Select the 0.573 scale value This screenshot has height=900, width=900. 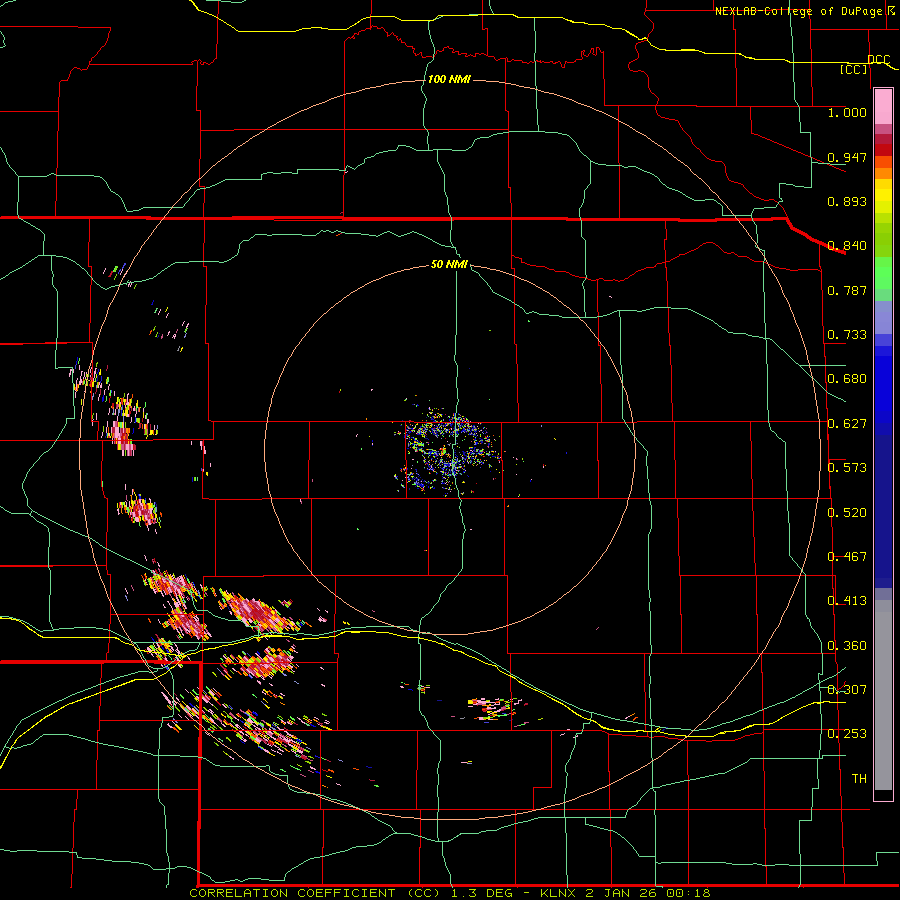pyautogui.click(x=847, y=468)
